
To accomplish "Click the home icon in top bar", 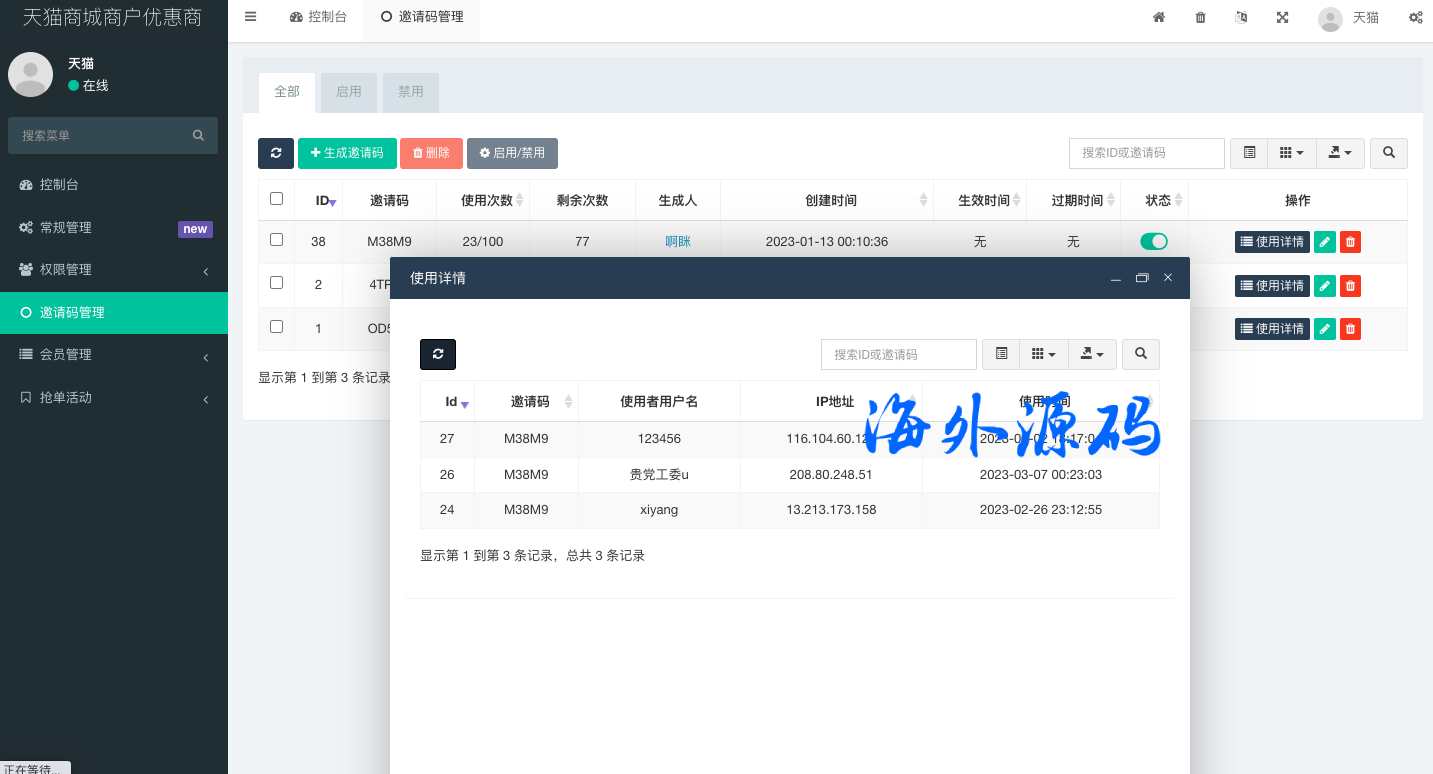I will 1159,17.
